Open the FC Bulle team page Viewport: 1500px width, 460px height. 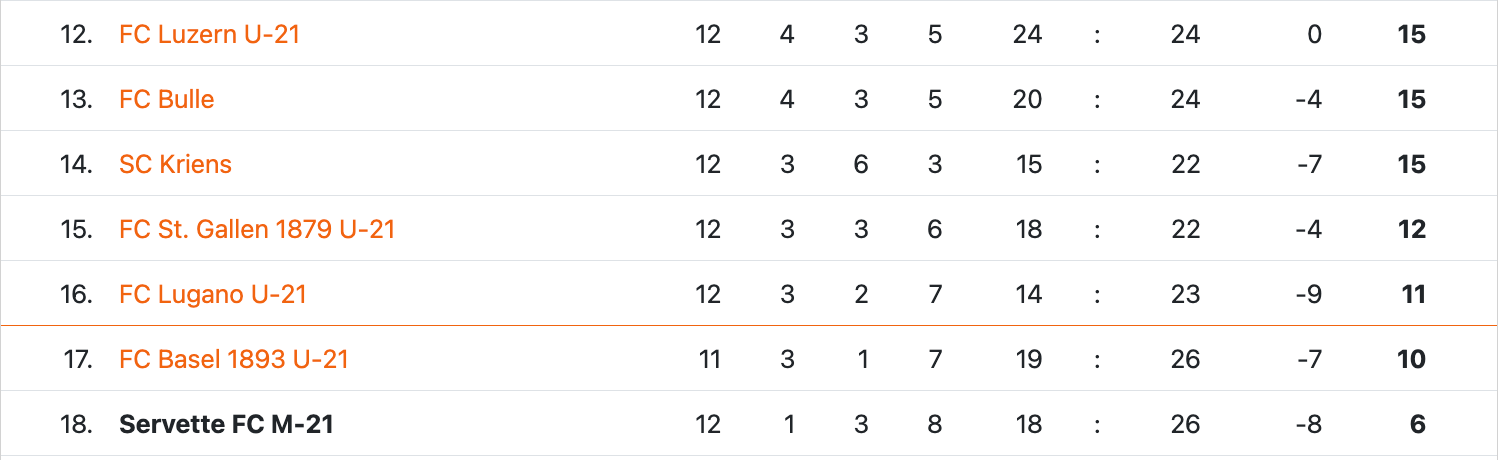166,99
